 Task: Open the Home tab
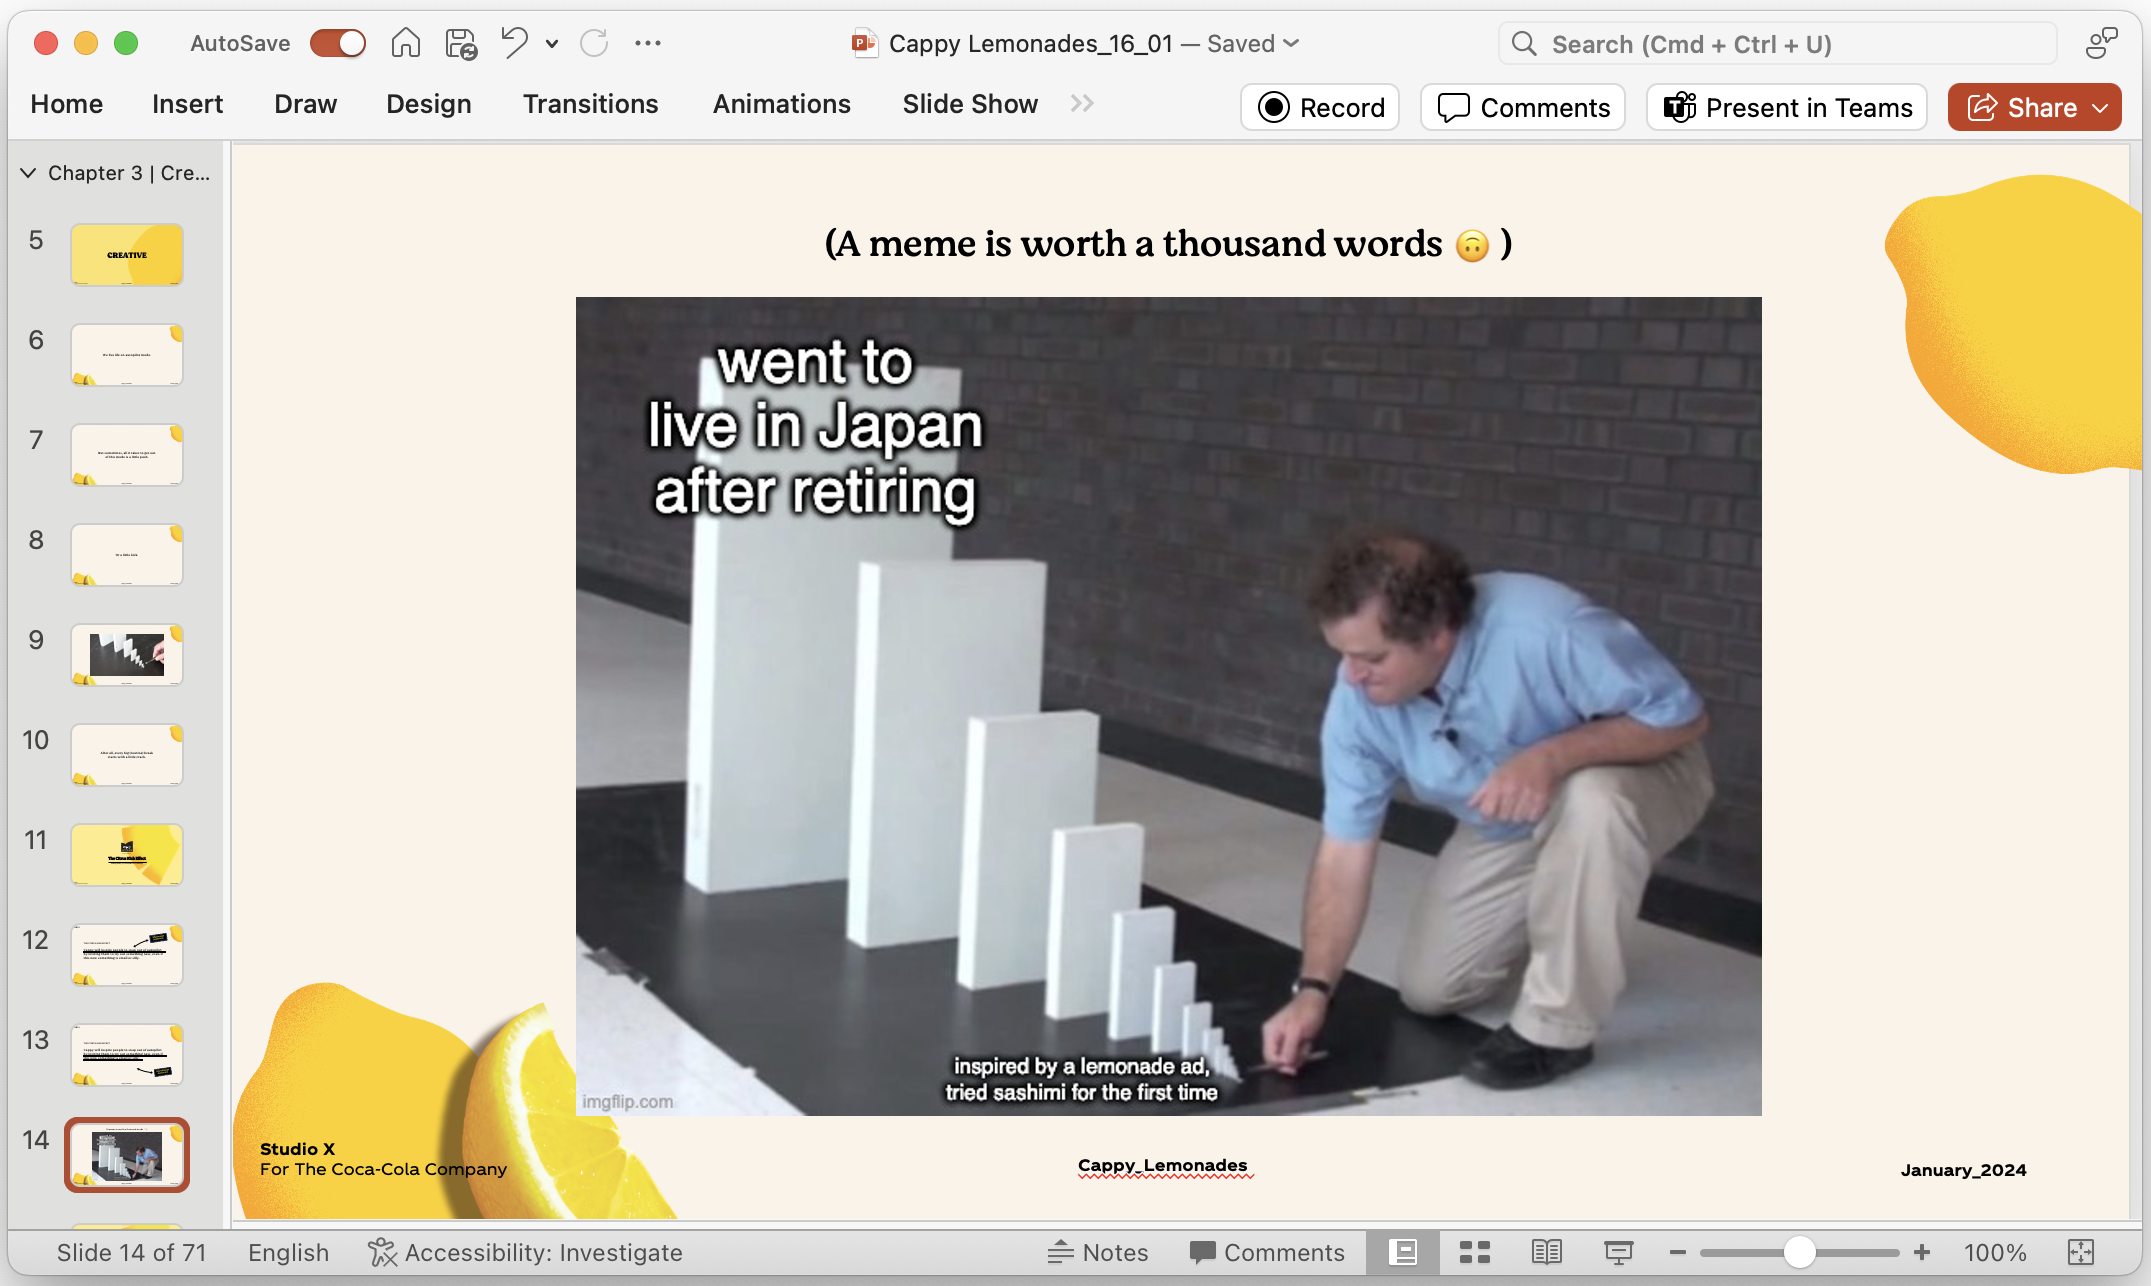point(66,104)
